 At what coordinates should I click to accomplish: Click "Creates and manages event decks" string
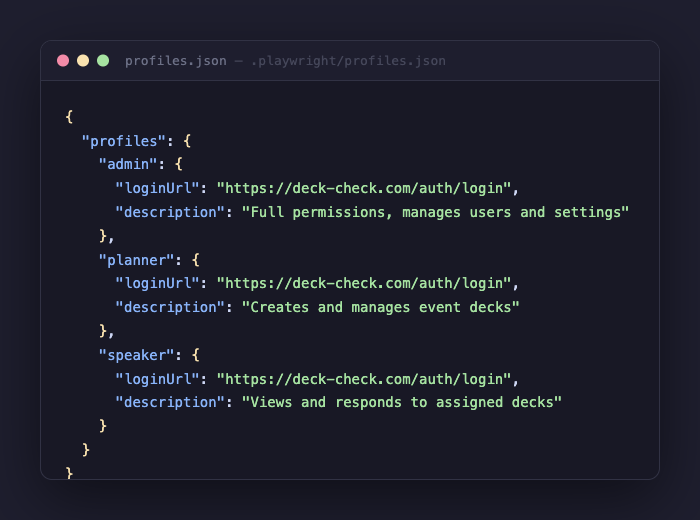[x=380, y=308]
